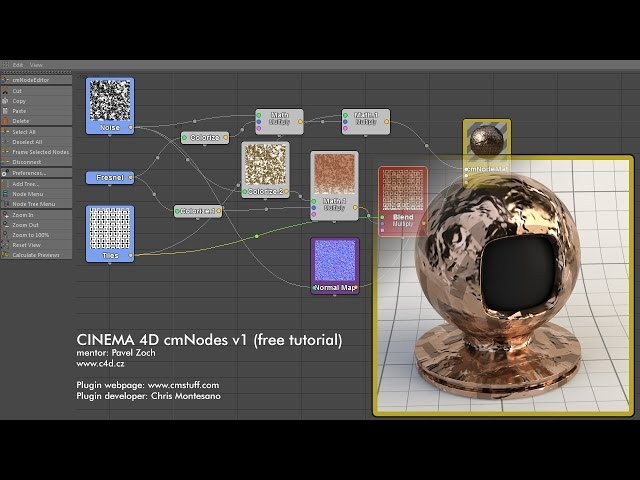
Task: Choose Disconnect in the side menu
Action: tap(36, 162)
